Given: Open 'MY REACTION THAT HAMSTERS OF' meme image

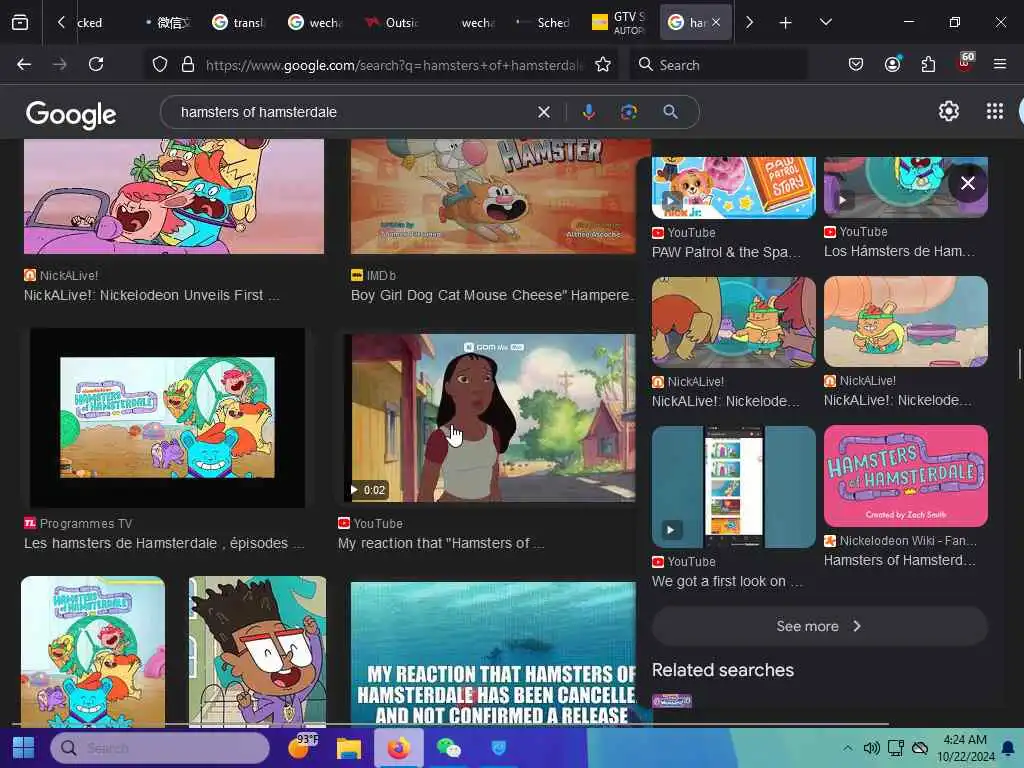Looking at the screenshot, I should [493, 654].
